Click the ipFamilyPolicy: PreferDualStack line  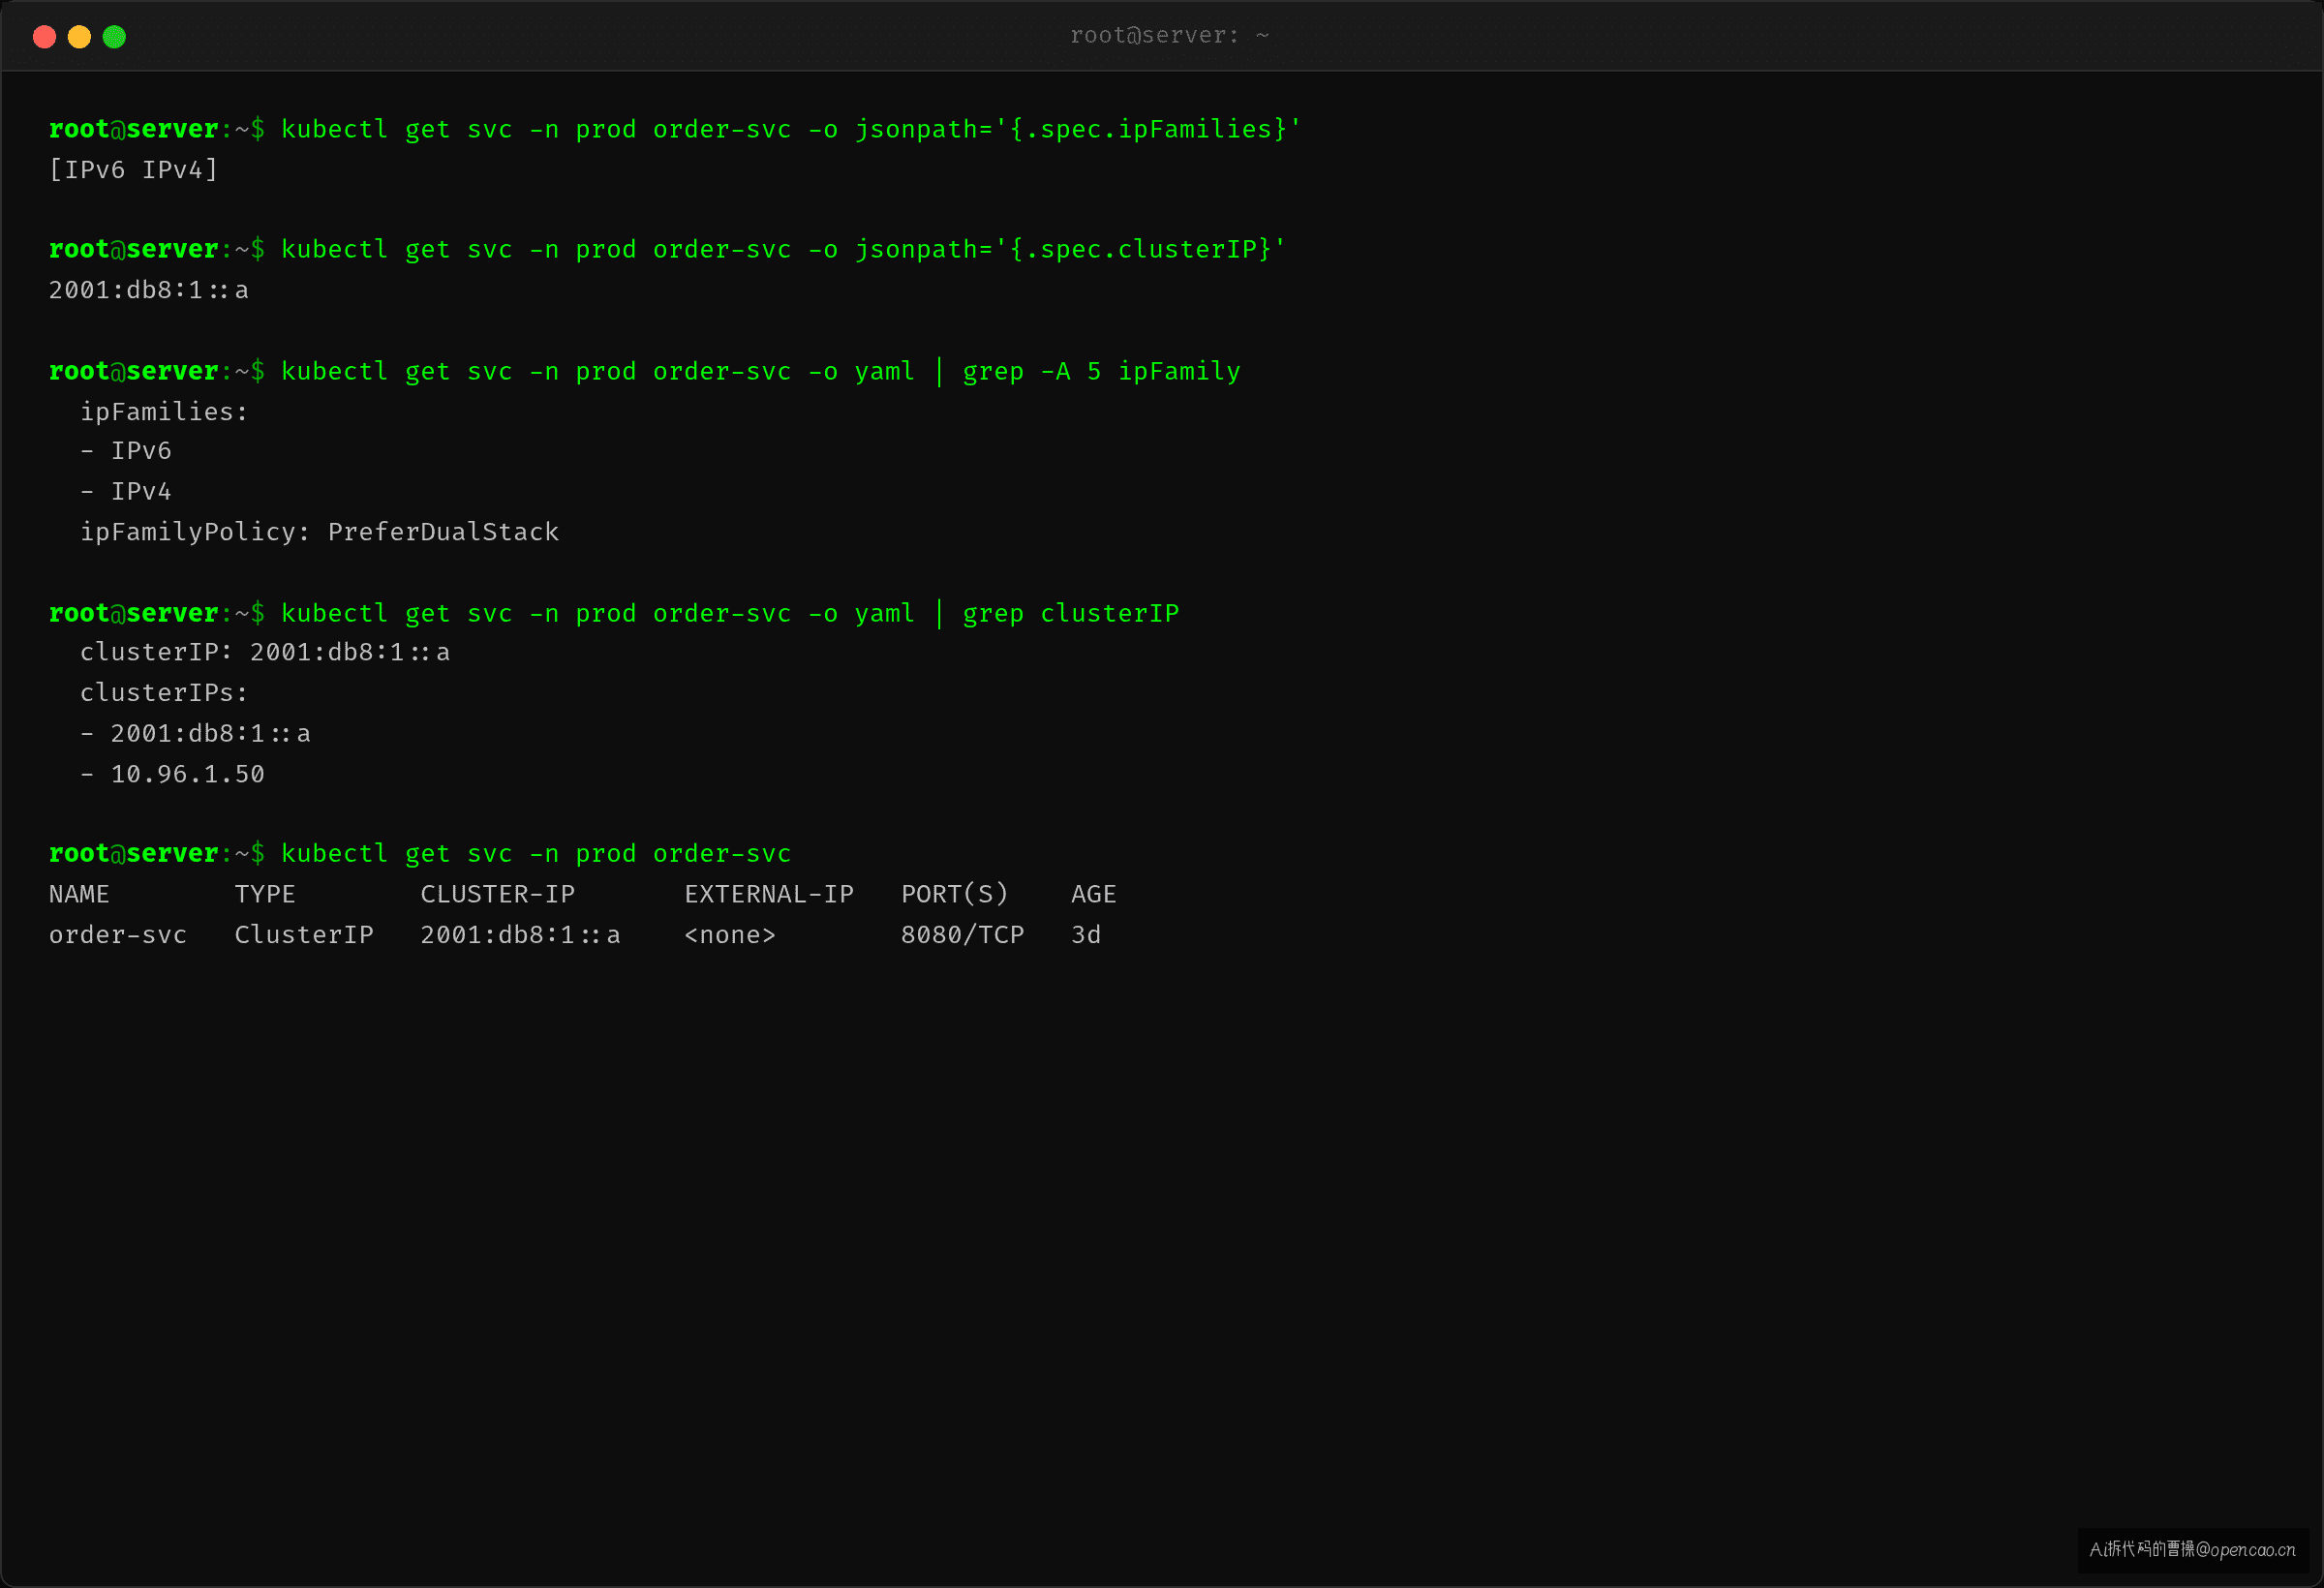[x=319, y=532]
